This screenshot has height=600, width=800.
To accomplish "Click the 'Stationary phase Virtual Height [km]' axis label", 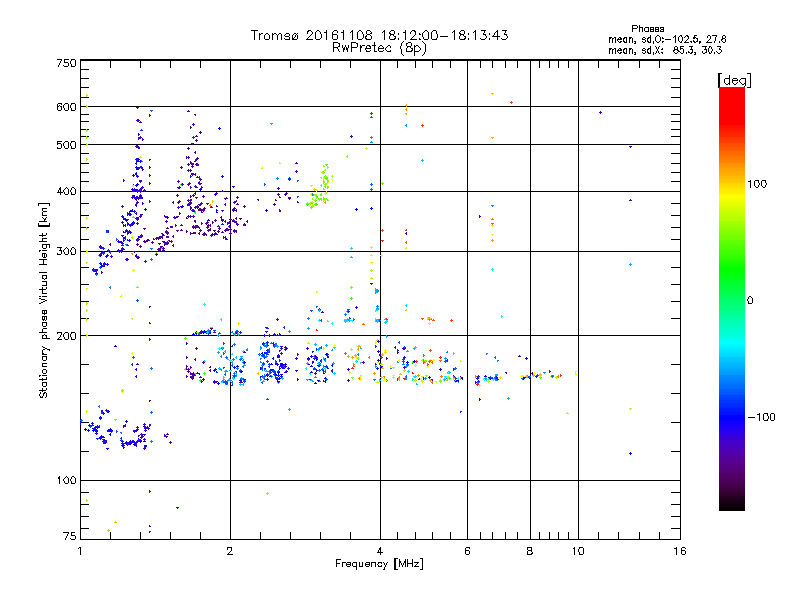I will pos(44,301).
